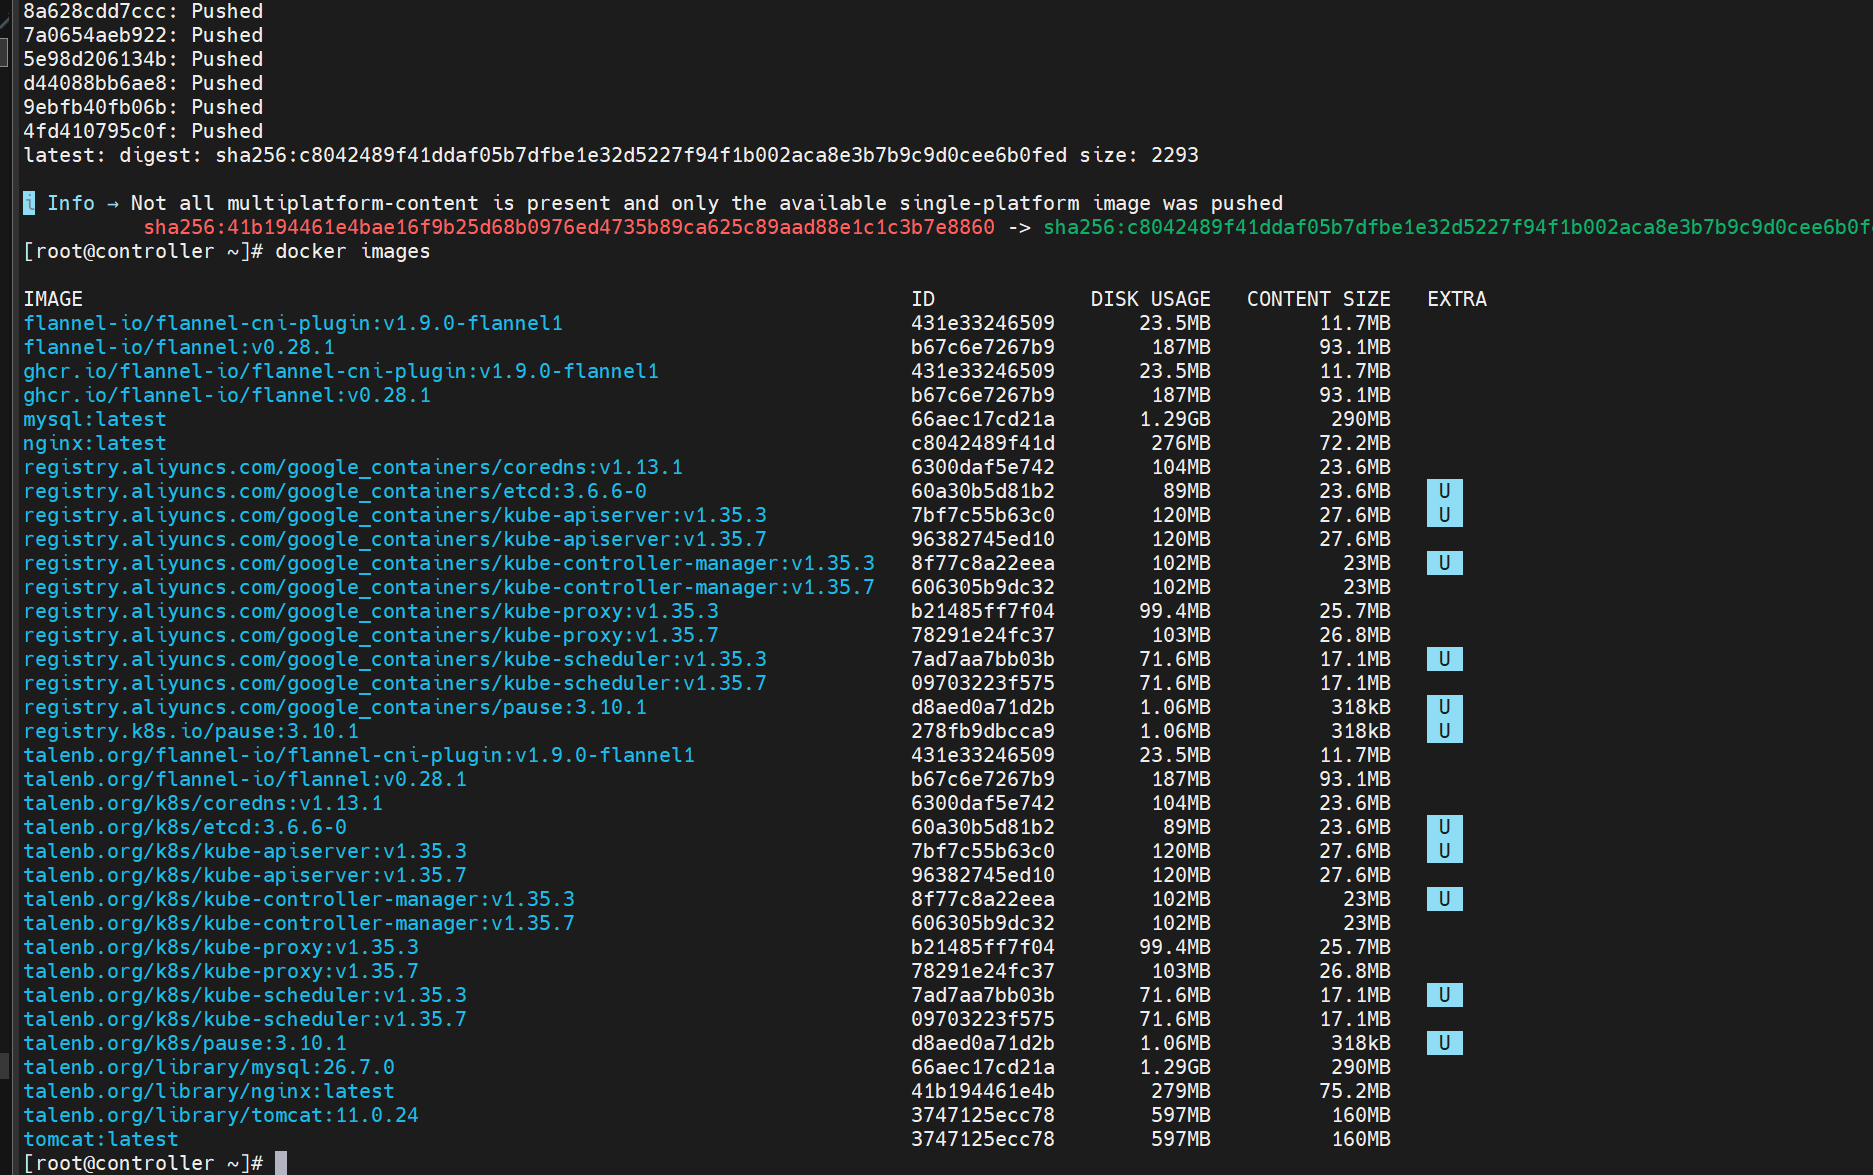The width and height of the screenshot is (1873, 1175).
Task: Click the blue Info indicator icon
Action: 29,203
